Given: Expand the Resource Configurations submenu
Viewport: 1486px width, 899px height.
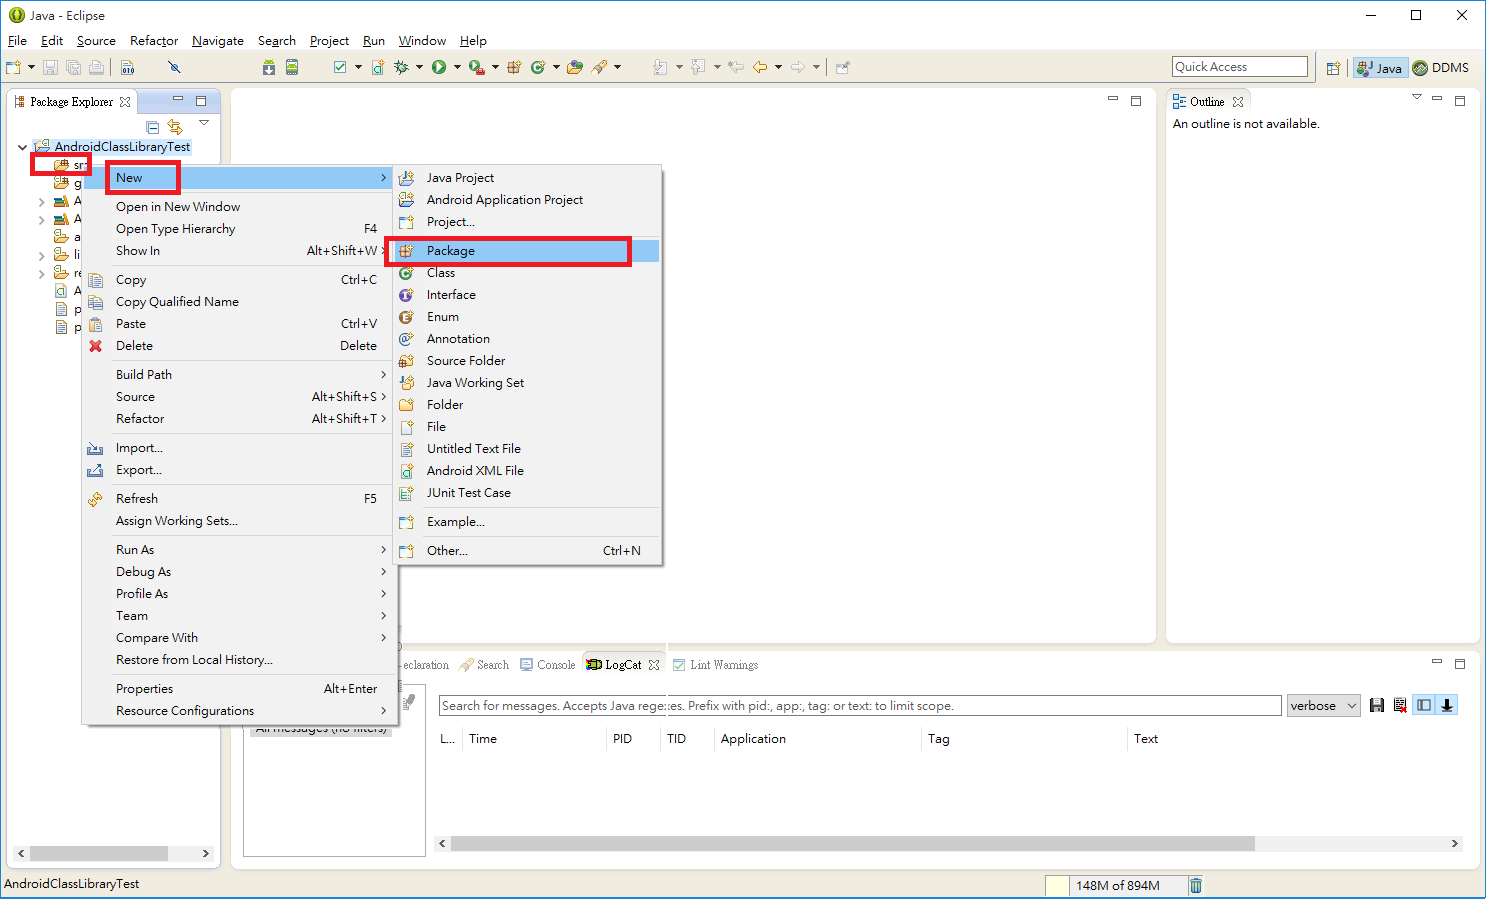Looking at the screenshot, I should point(239,711).
